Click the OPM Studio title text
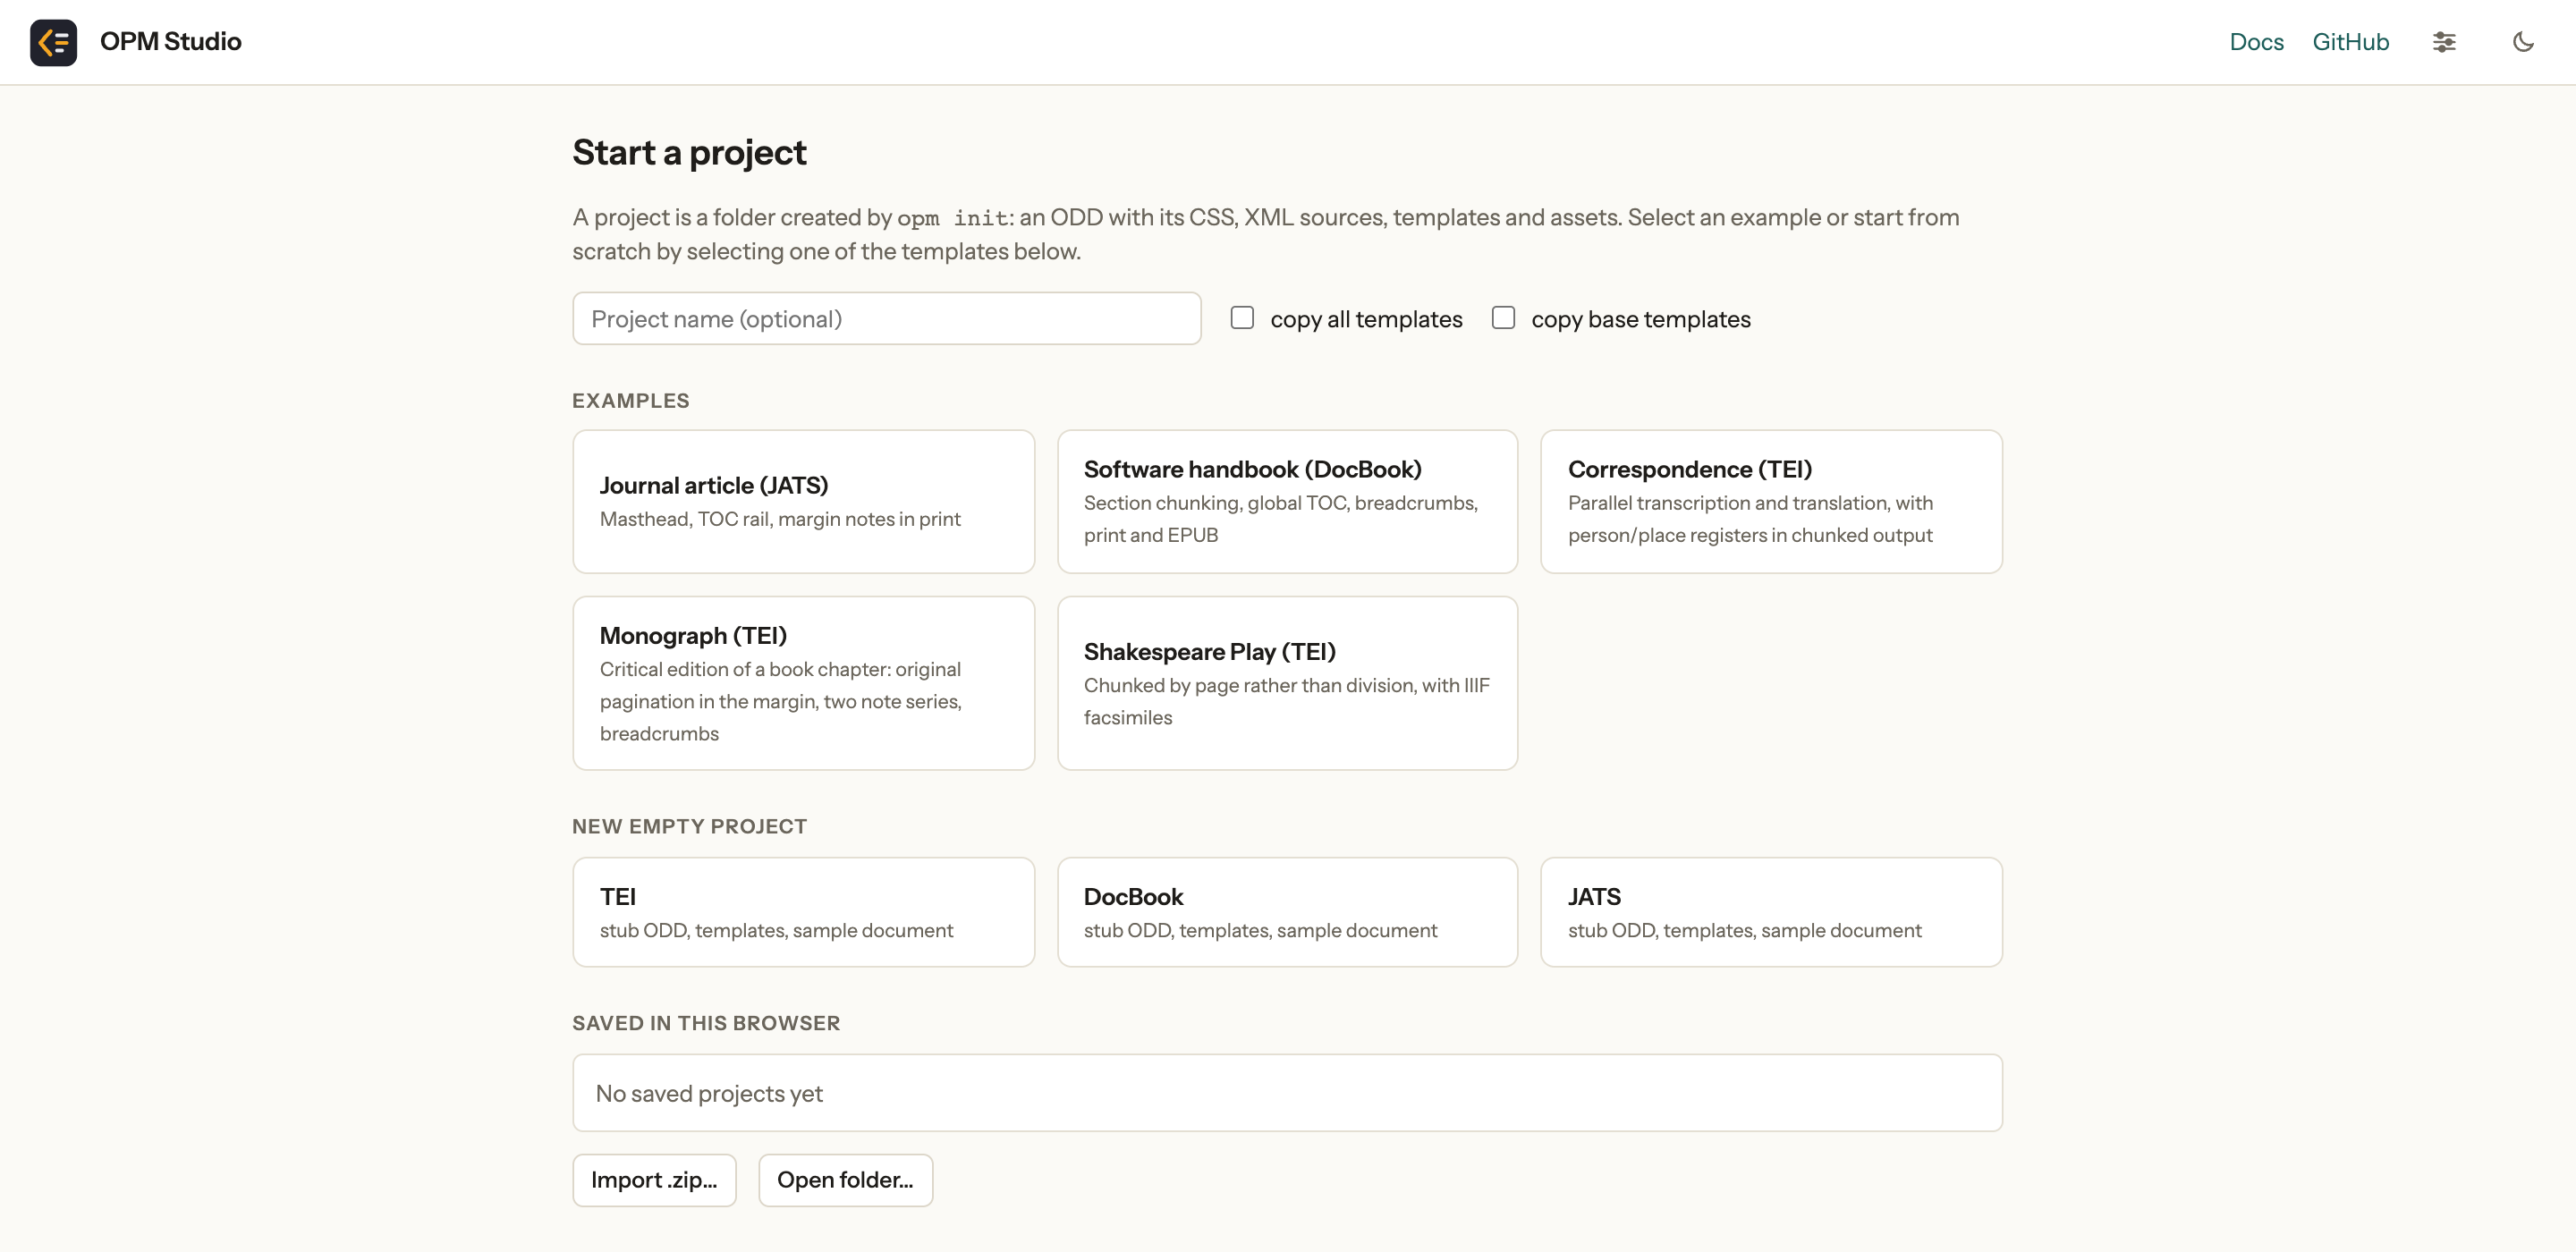2576x1252 pixels. [171, 42]
